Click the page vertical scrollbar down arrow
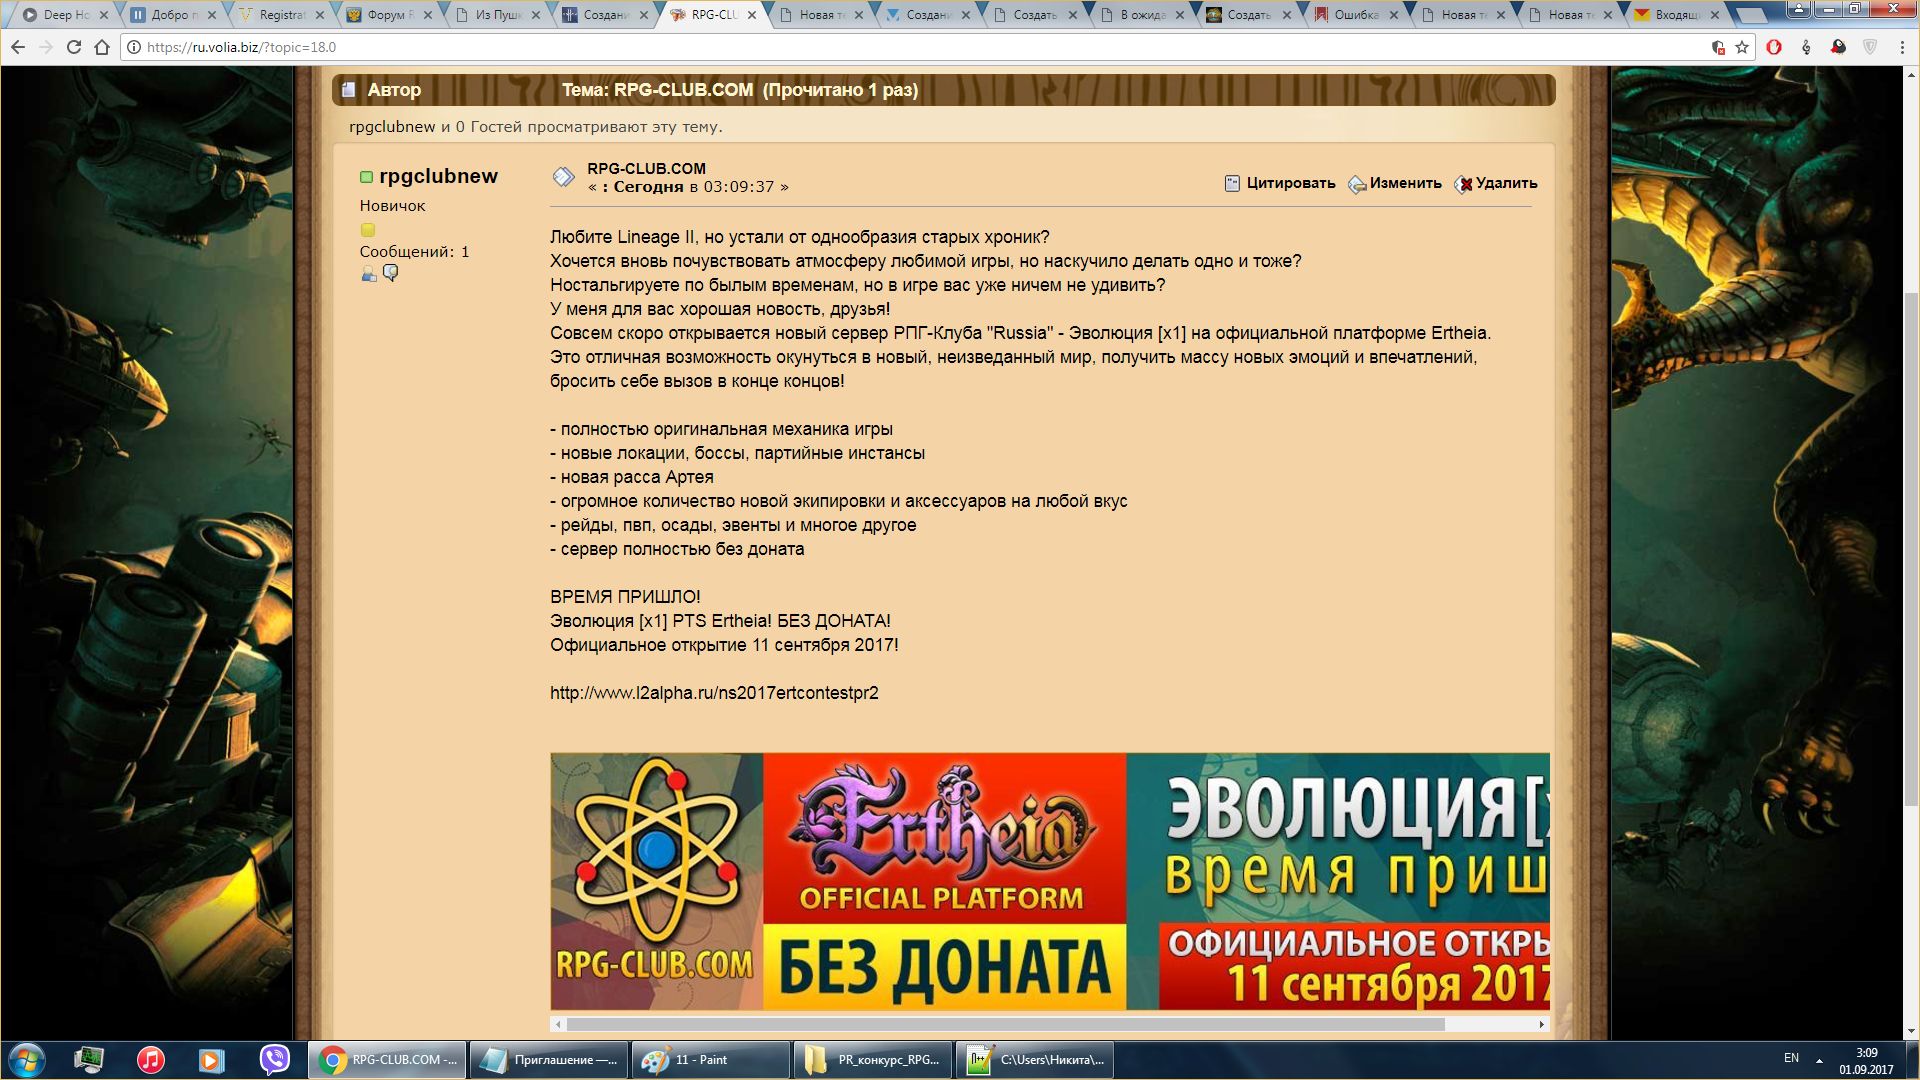Screen dimensions: 1920x1080 click(1911, 1031)
